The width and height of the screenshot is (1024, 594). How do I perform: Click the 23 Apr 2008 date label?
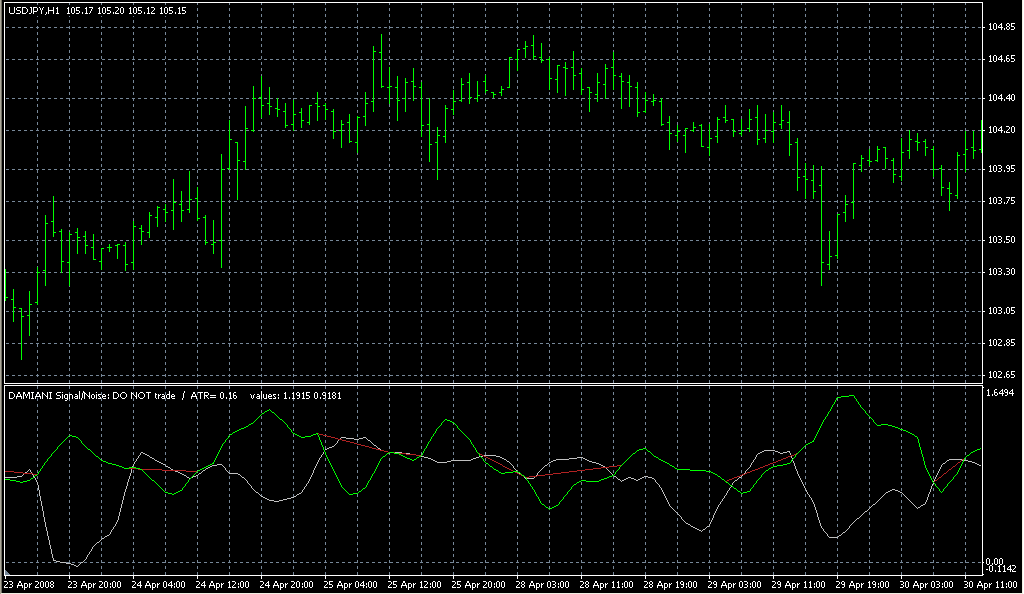[30, 585]
